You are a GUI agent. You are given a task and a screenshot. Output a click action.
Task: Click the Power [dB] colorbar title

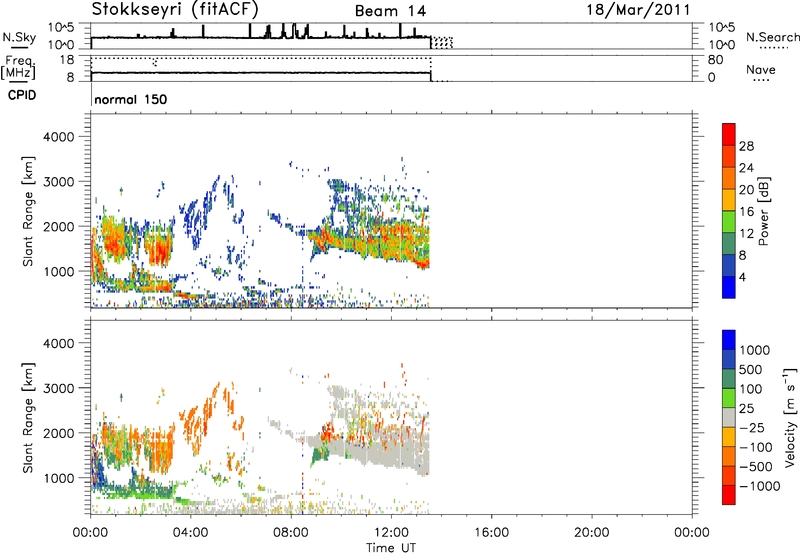(x=763, y=211)
